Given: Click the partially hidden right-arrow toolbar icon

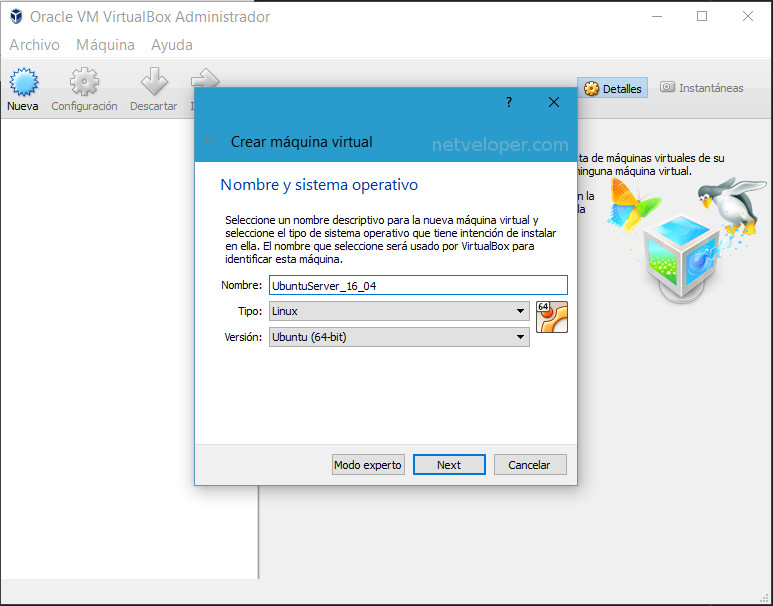Looking at the screenshot, I should click(x=205, y=78).
